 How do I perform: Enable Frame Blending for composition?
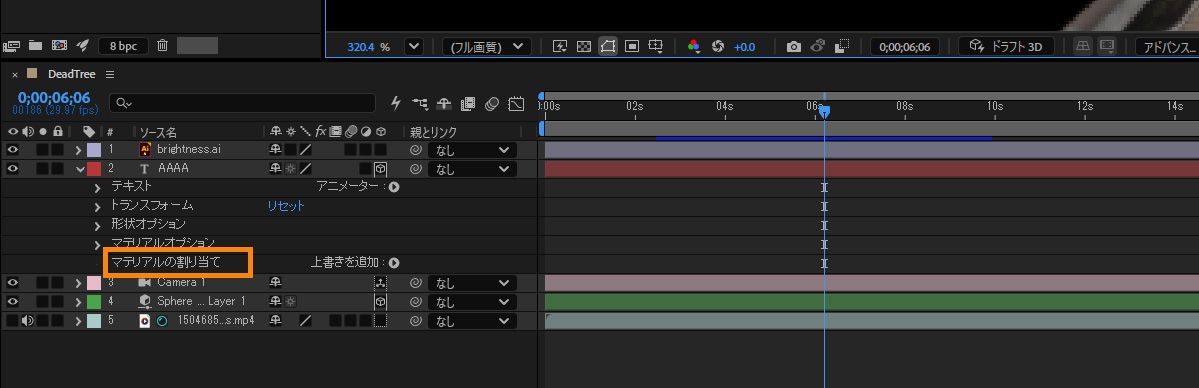tap(469, 103)
